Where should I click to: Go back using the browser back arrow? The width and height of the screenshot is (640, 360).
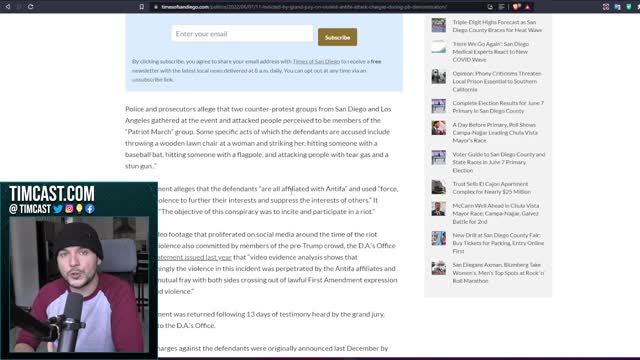[x=7, y=7]
